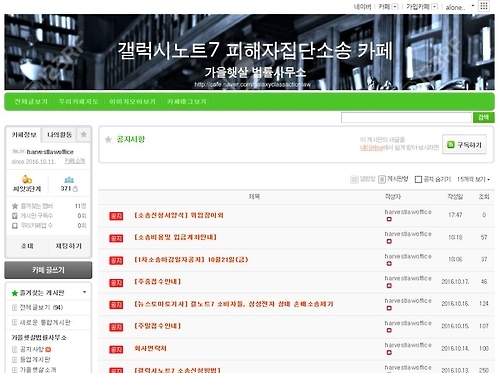Click the star favorite tab icon in cafe info panel
This screenshot has height=373, width=500.
pos(83,134)
